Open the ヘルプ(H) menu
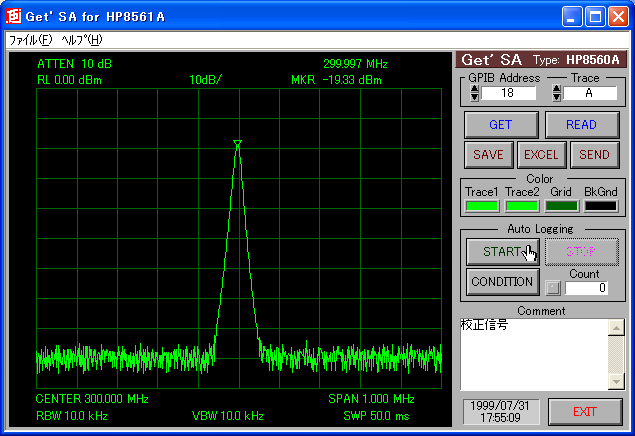Screen dimensions: 635x436 point(82,40)
